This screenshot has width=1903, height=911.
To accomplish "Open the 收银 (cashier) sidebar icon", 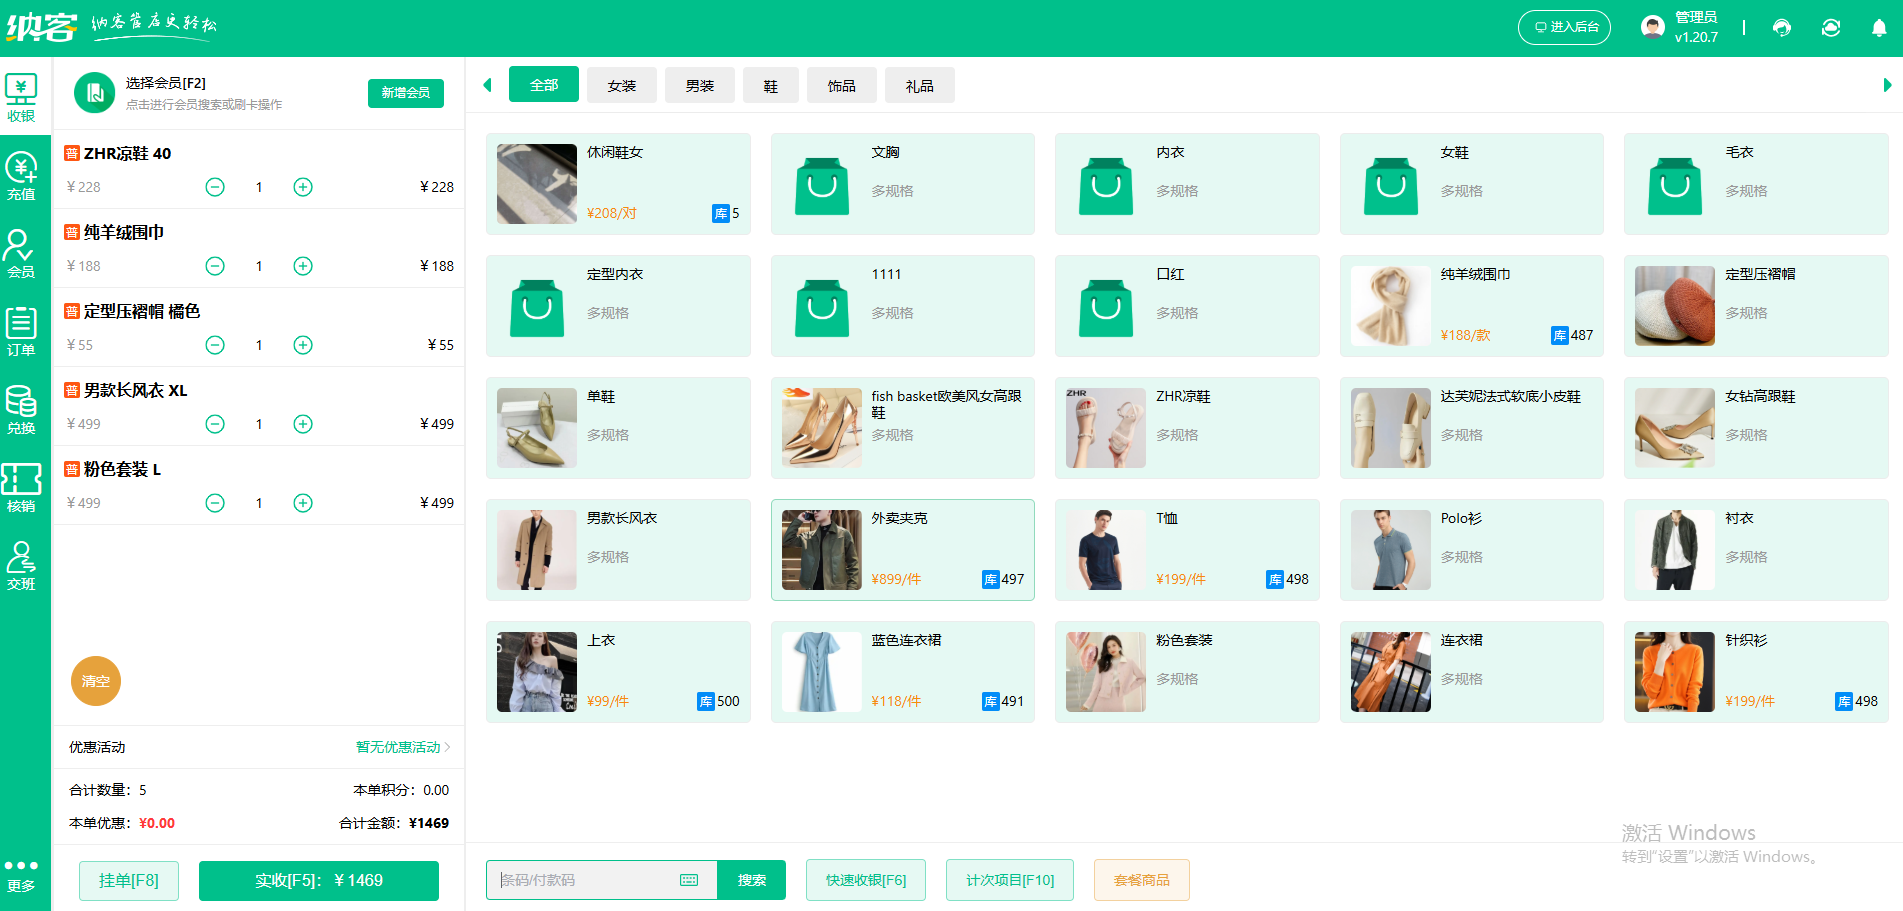I will (22, 95).
